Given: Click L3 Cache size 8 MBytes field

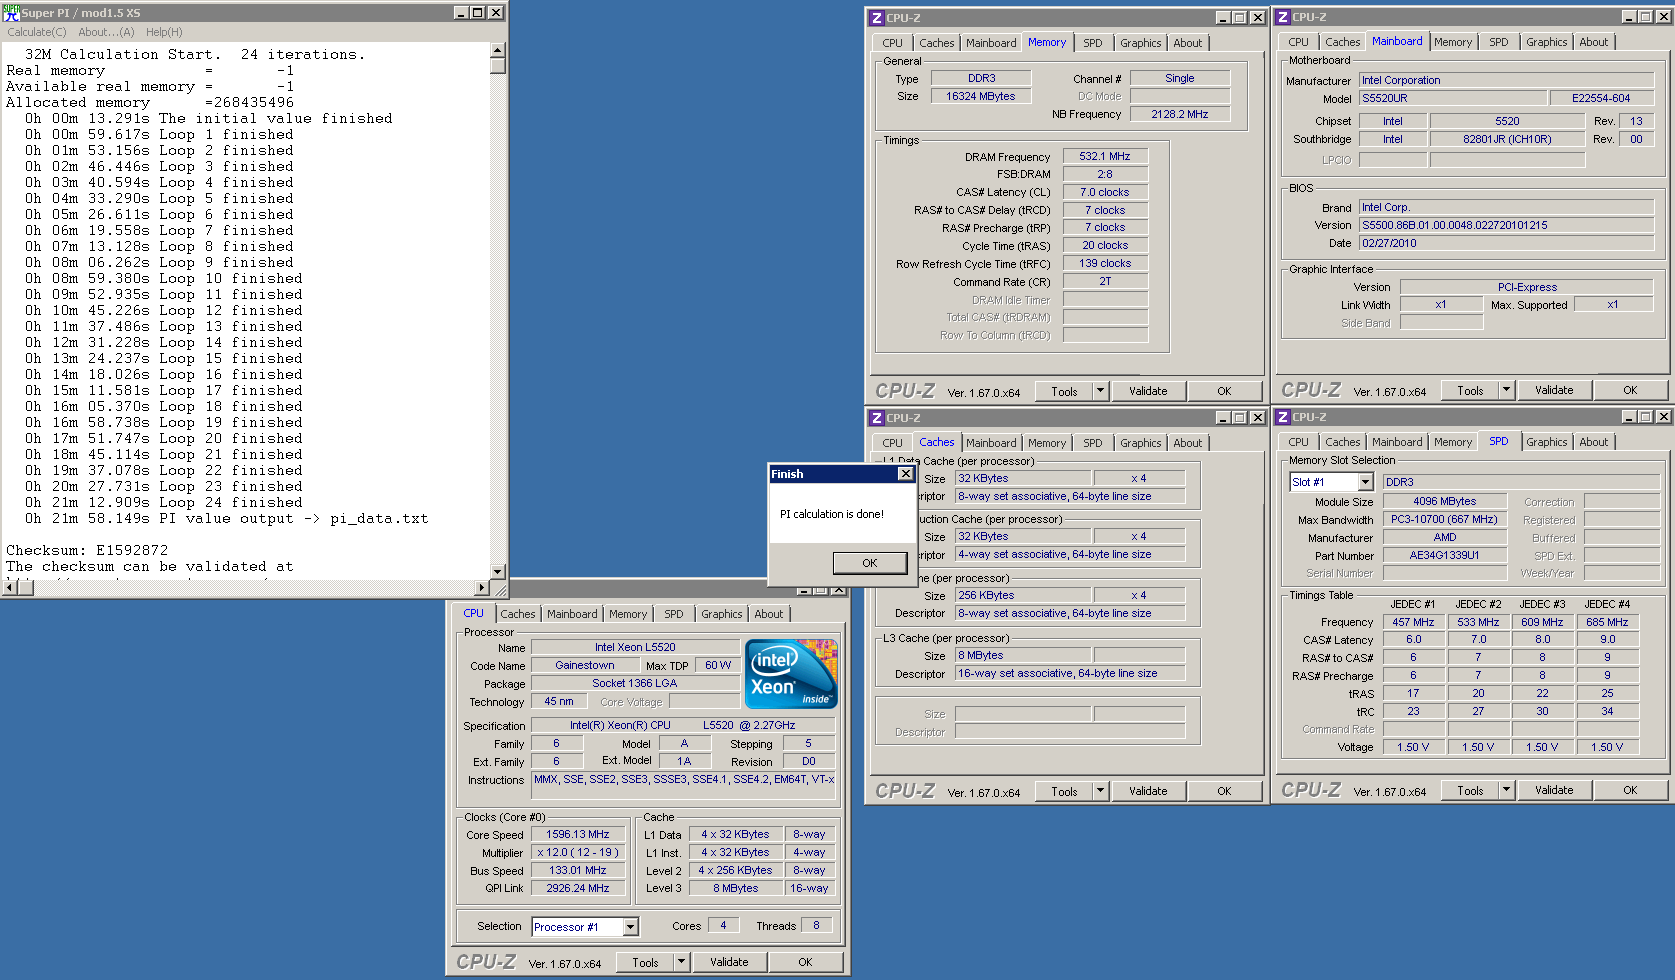Looking at the screenshot, I should (1023, 655).
